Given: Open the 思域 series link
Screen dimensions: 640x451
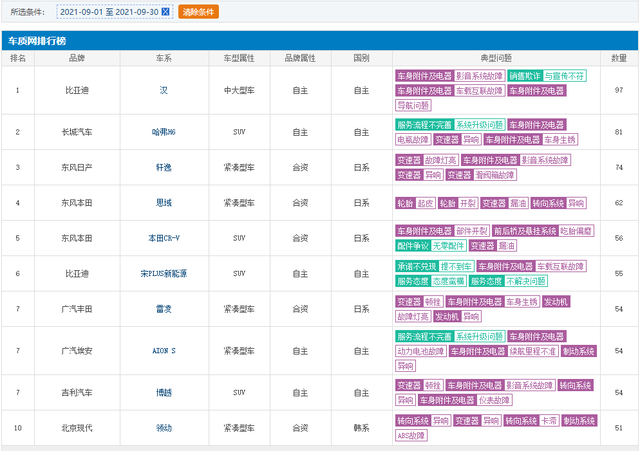Looking at the screenshot, I should click(x=164, y=203).
